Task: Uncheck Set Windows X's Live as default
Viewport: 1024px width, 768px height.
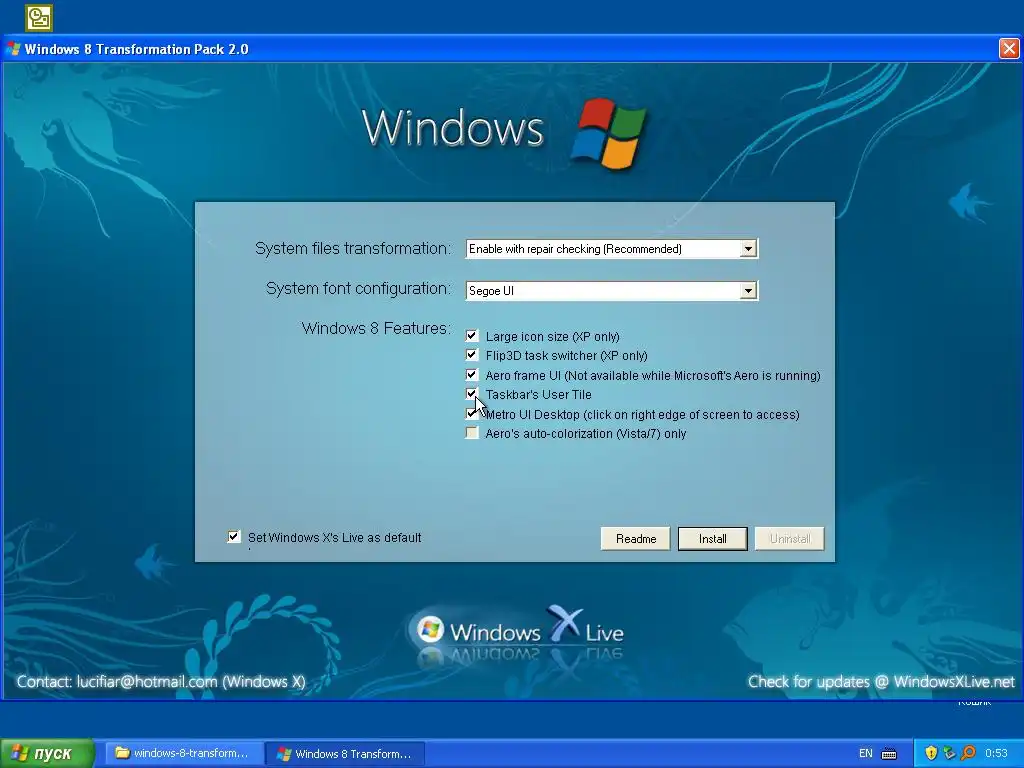Action: [234, 537]
